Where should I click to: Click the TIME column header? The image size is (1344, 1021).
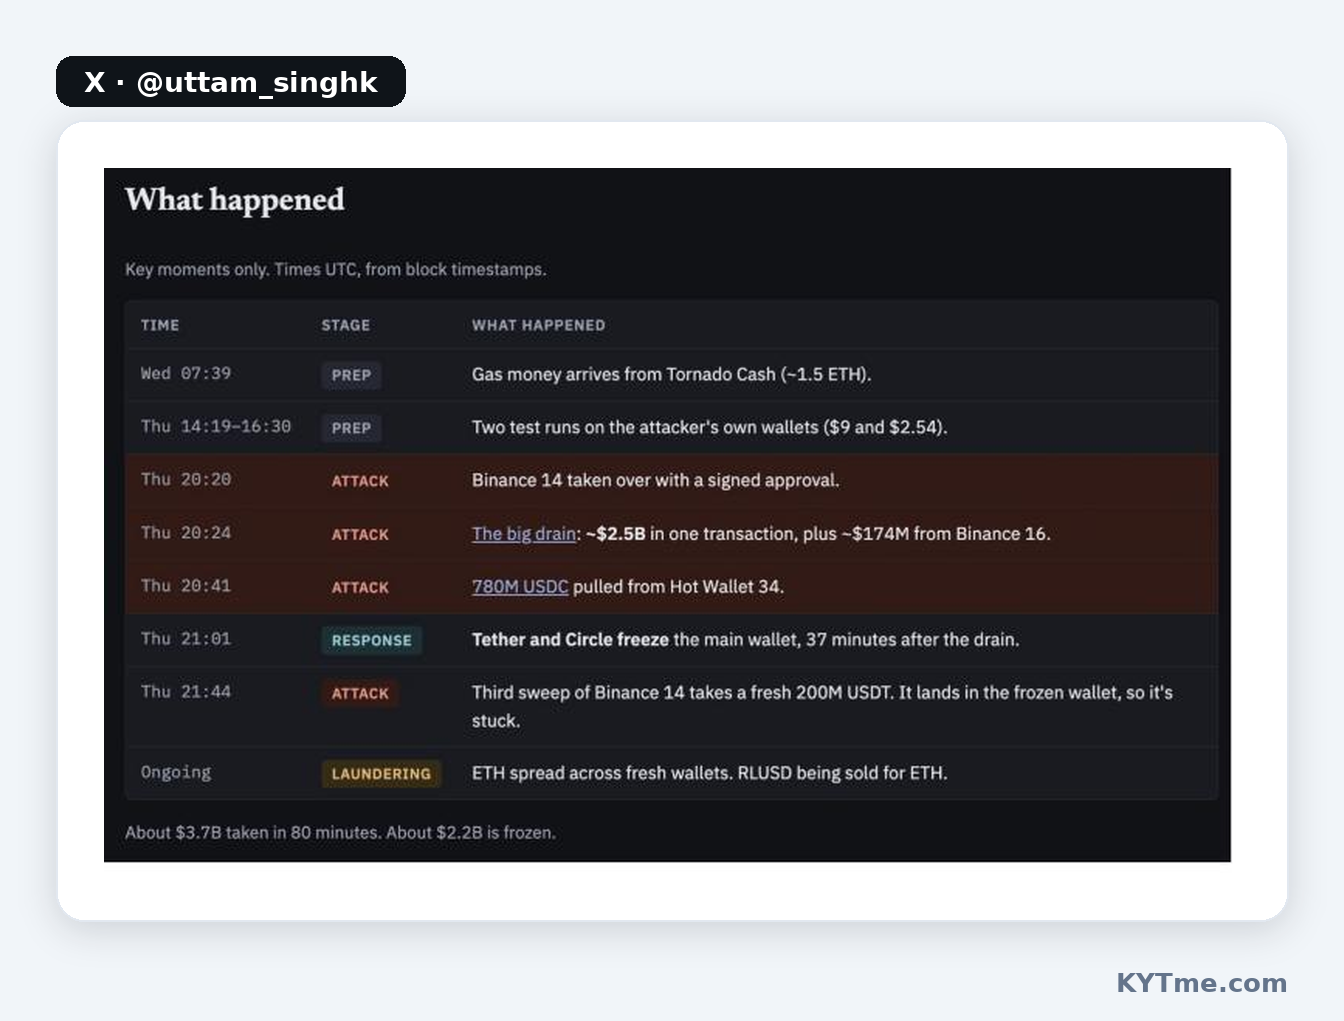click(160, 325)
